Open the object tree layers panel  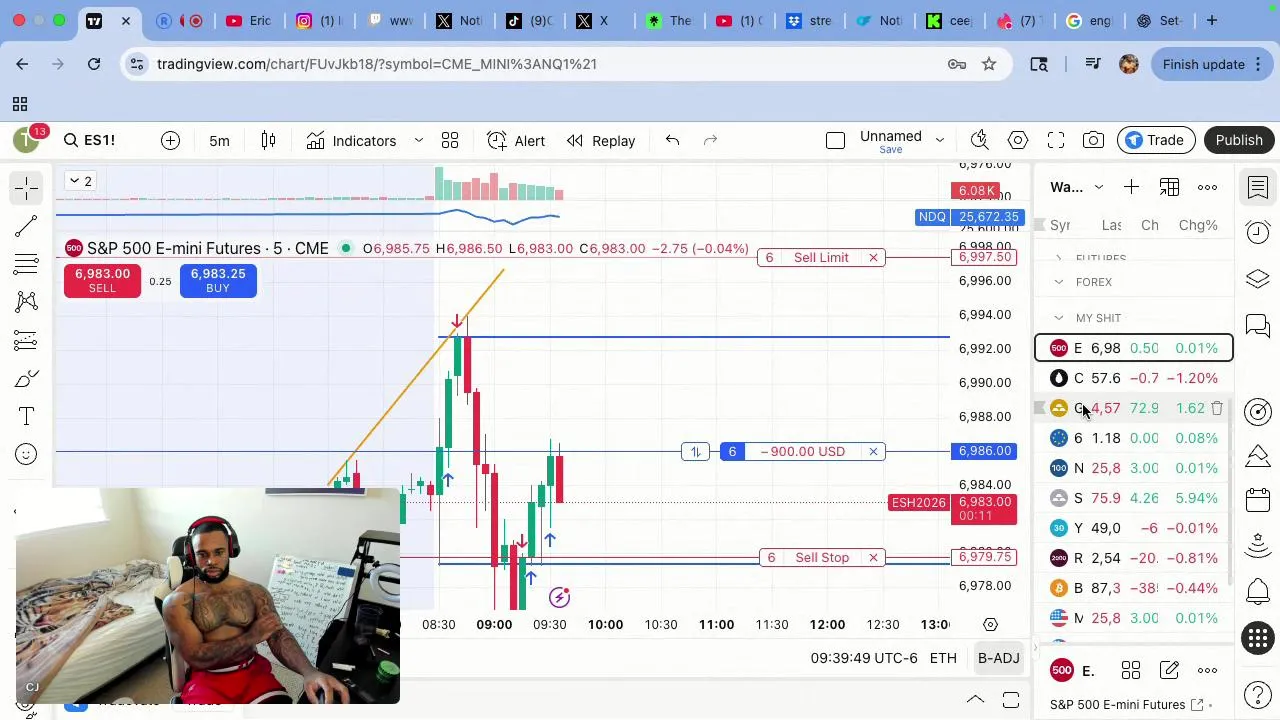1258,279
